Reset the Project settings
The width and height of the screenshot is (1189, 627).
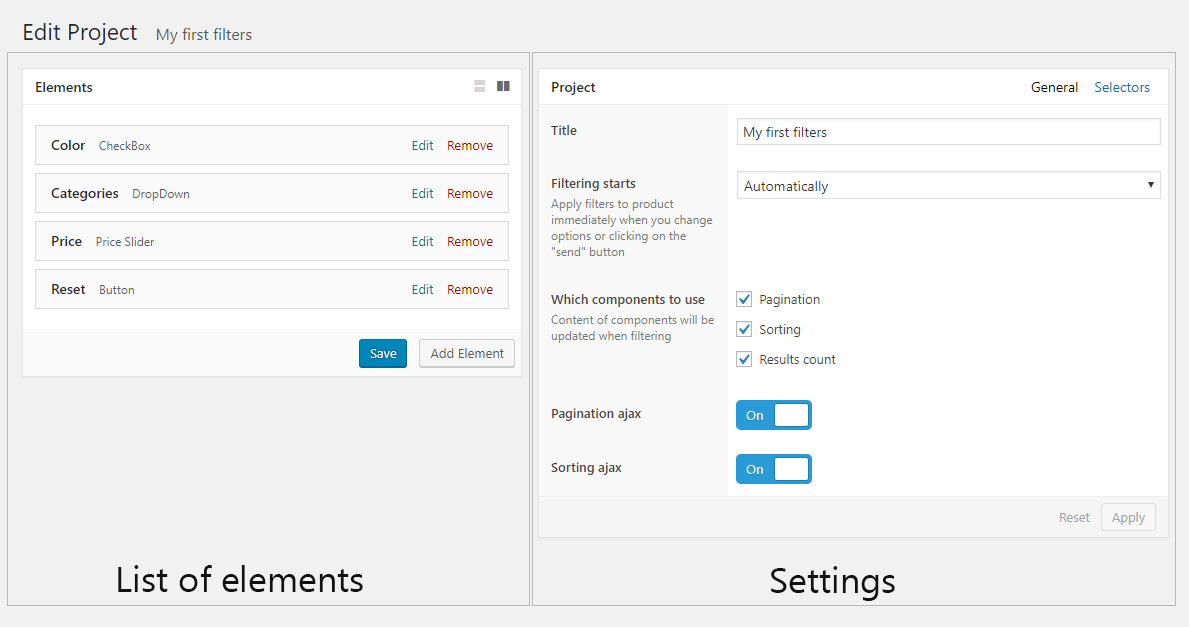[1074, 517]
